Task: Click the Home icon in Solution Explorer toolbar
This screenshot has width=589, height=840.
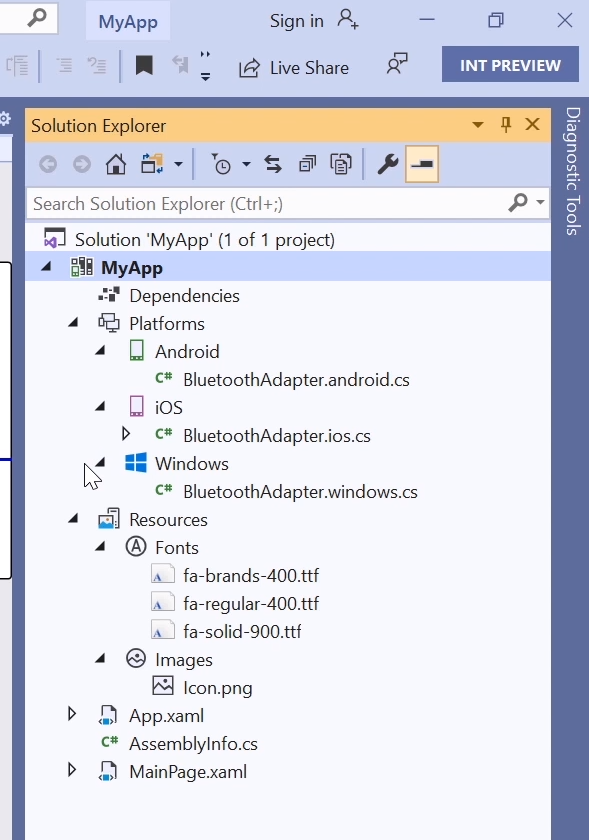Action: [116, 164]
